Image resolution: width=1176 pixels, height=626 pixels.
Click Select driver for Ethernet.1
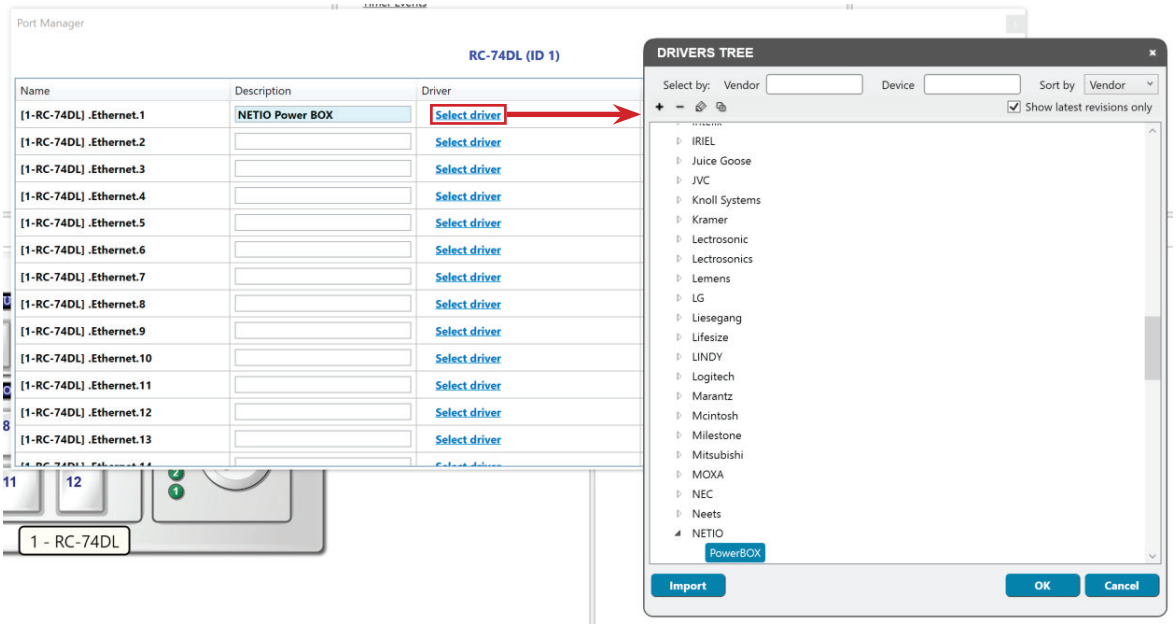[468, 115]
